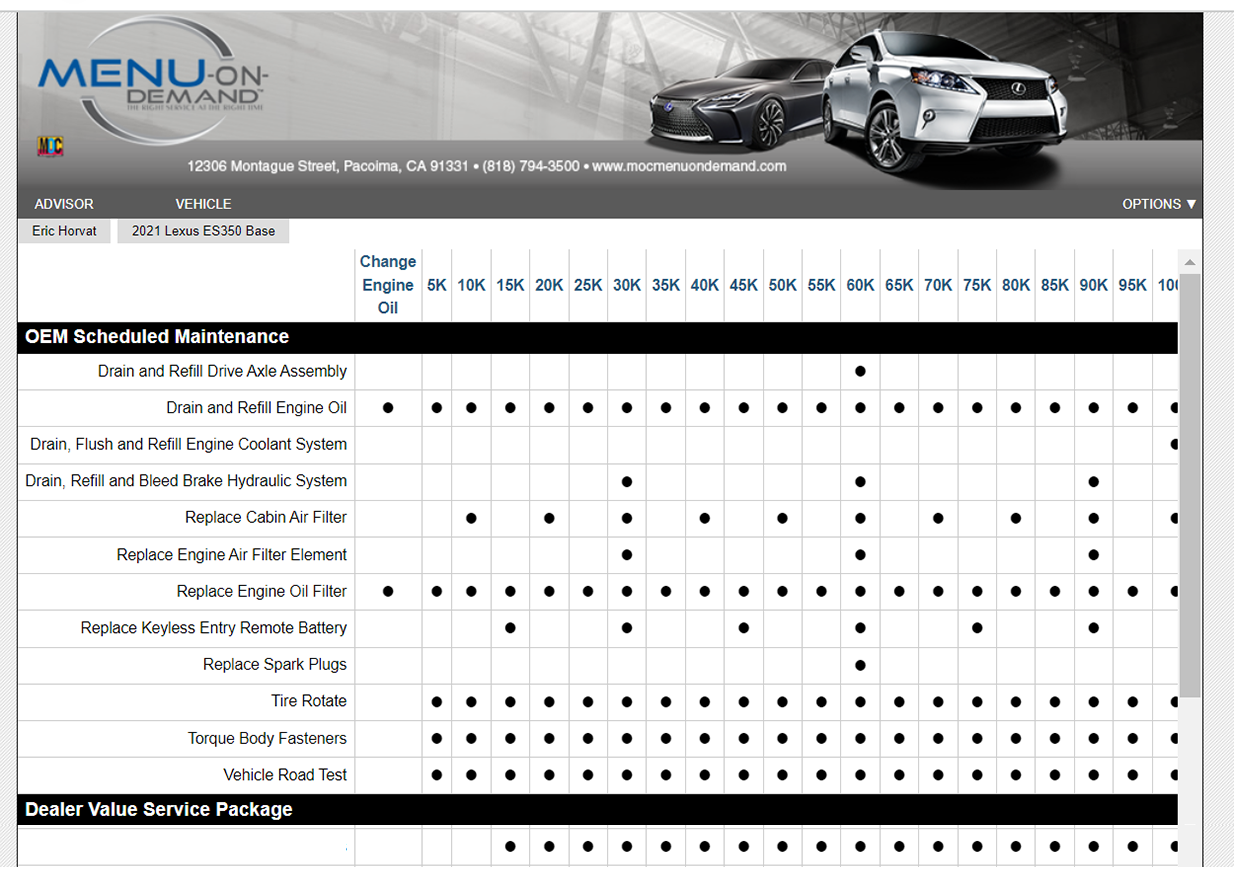Select the 90K mileage column header
The image size is (1234, 878).
click(x=1094, y=285)
